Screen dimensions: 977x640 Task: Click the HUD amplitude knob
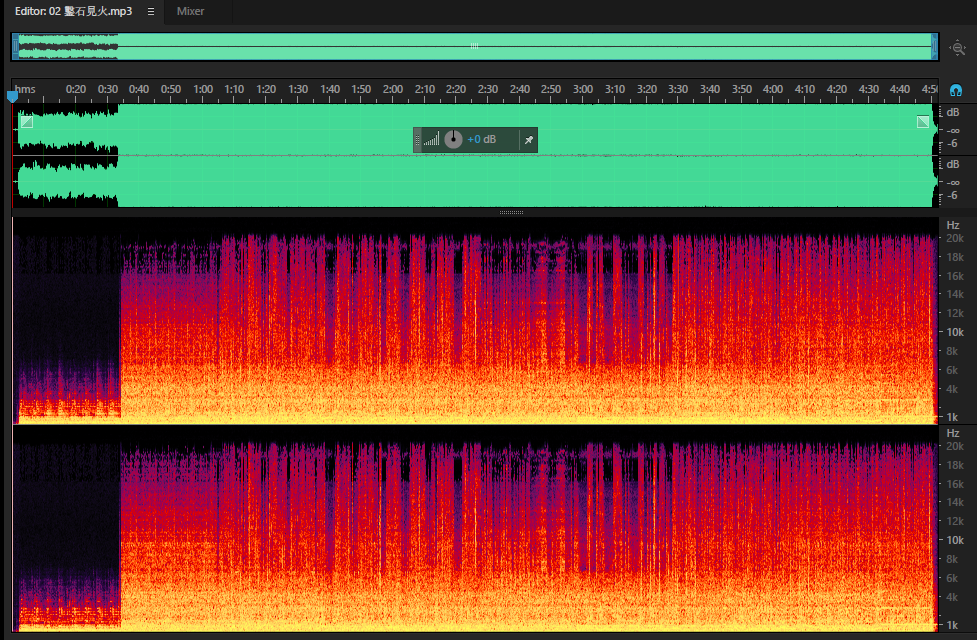point(454,140)
